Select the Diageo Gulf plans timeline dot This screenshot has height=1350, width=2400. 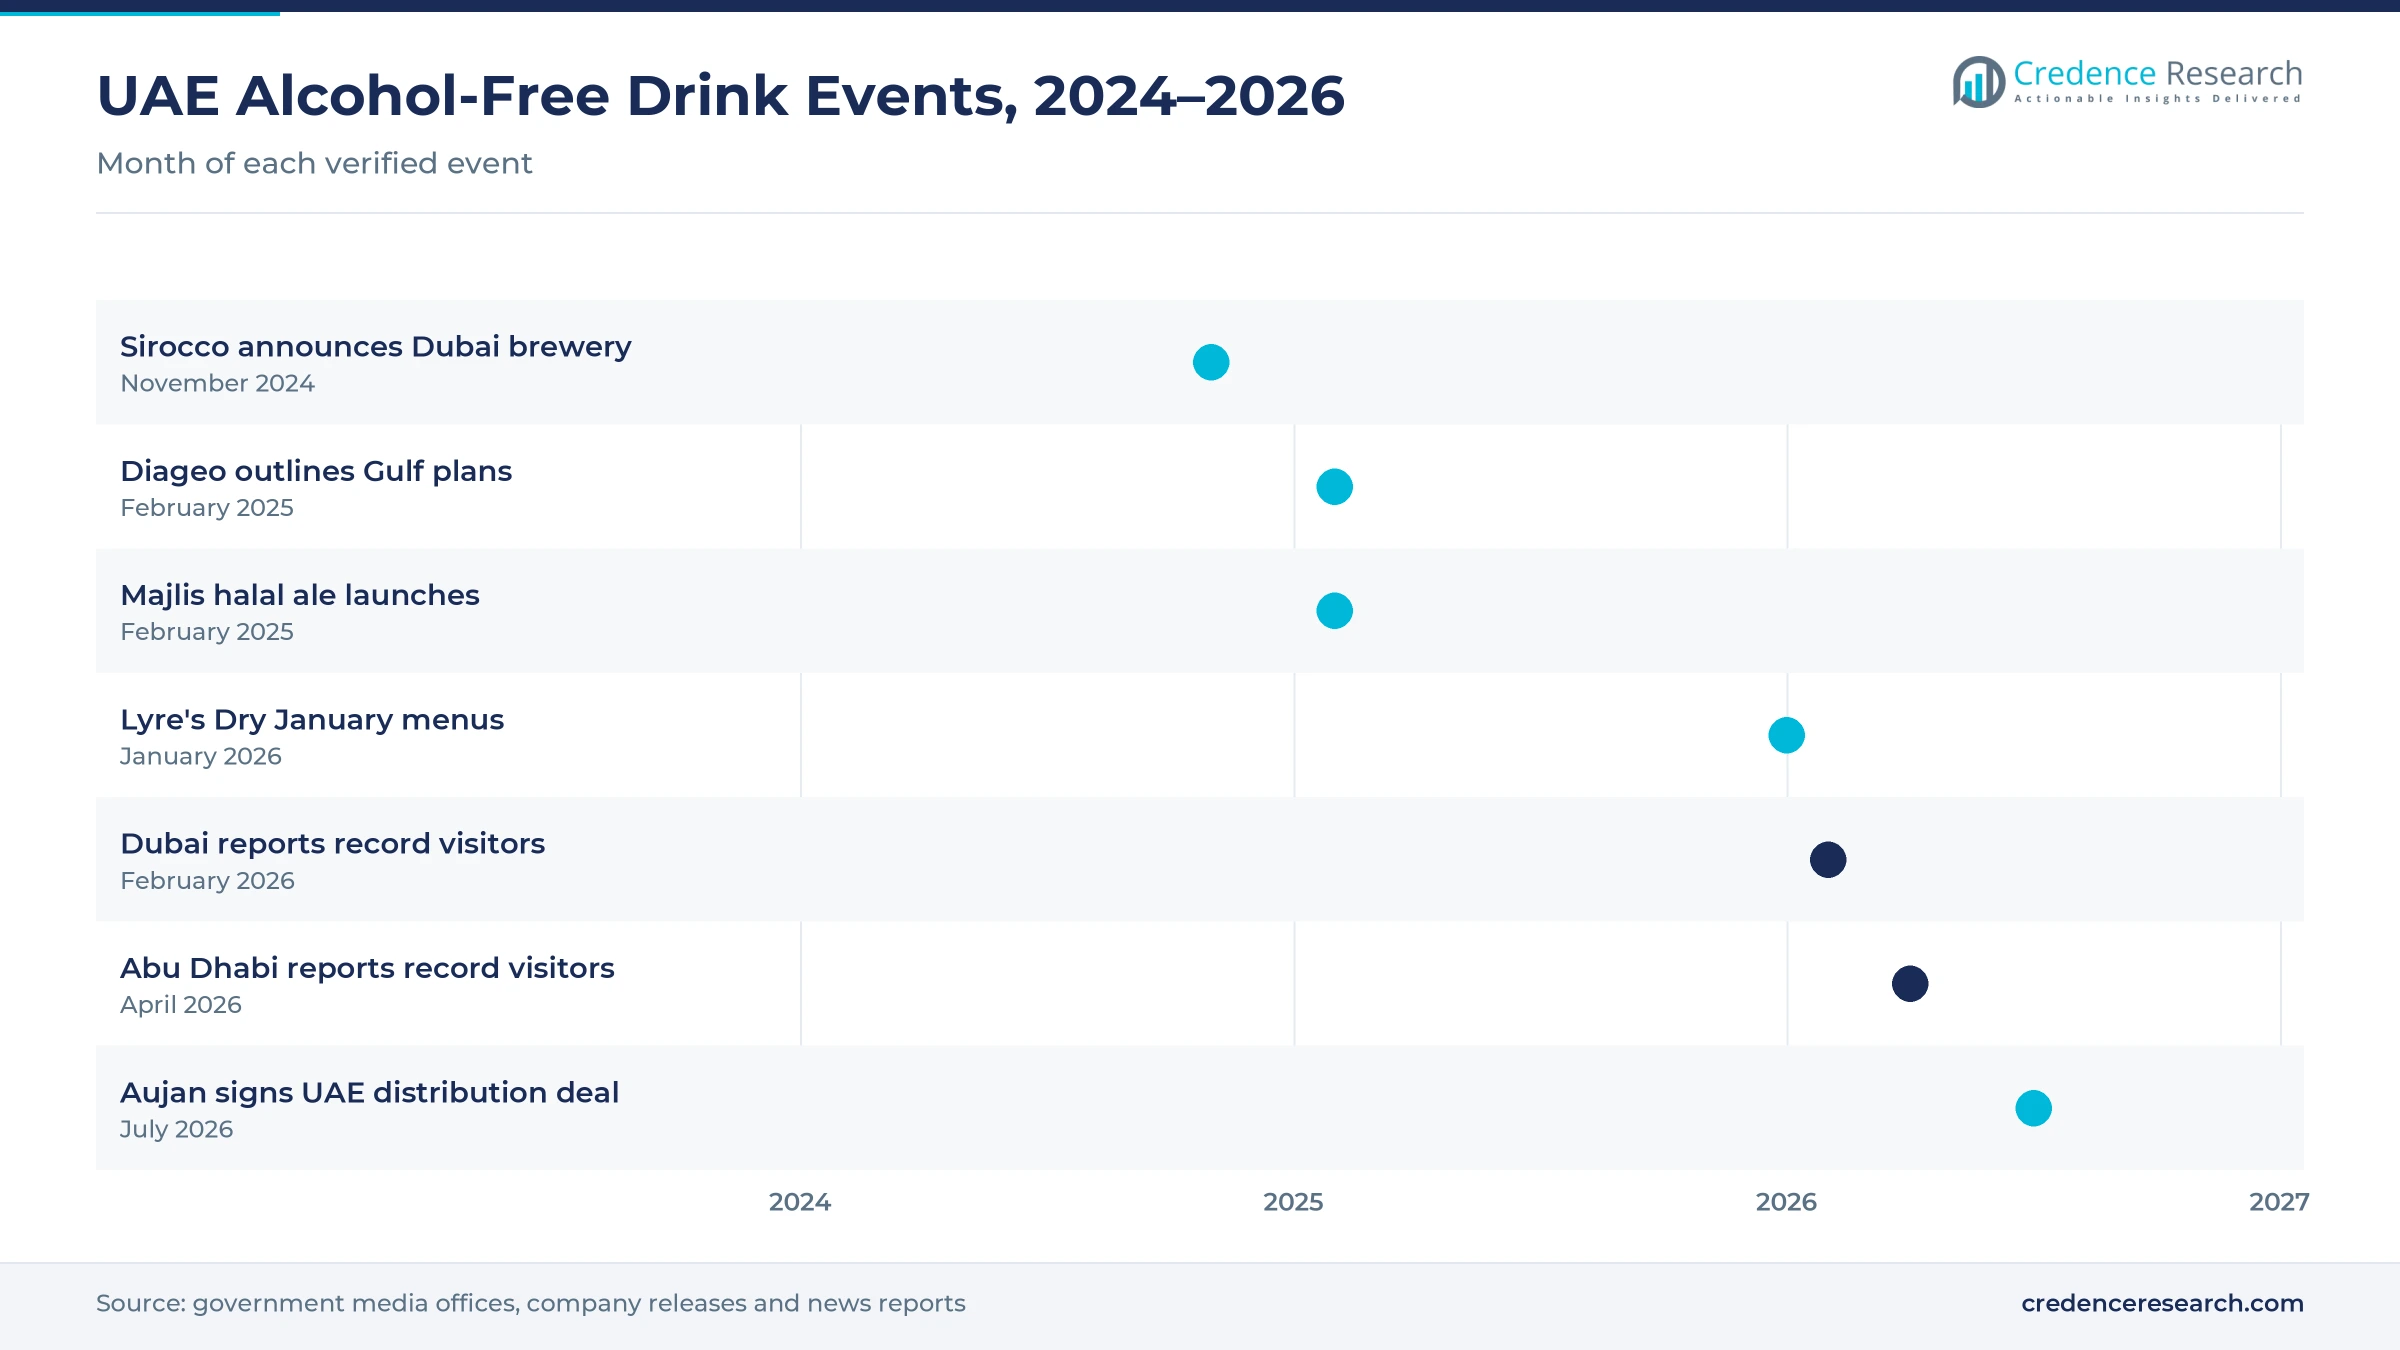[x=1334, y=487]
